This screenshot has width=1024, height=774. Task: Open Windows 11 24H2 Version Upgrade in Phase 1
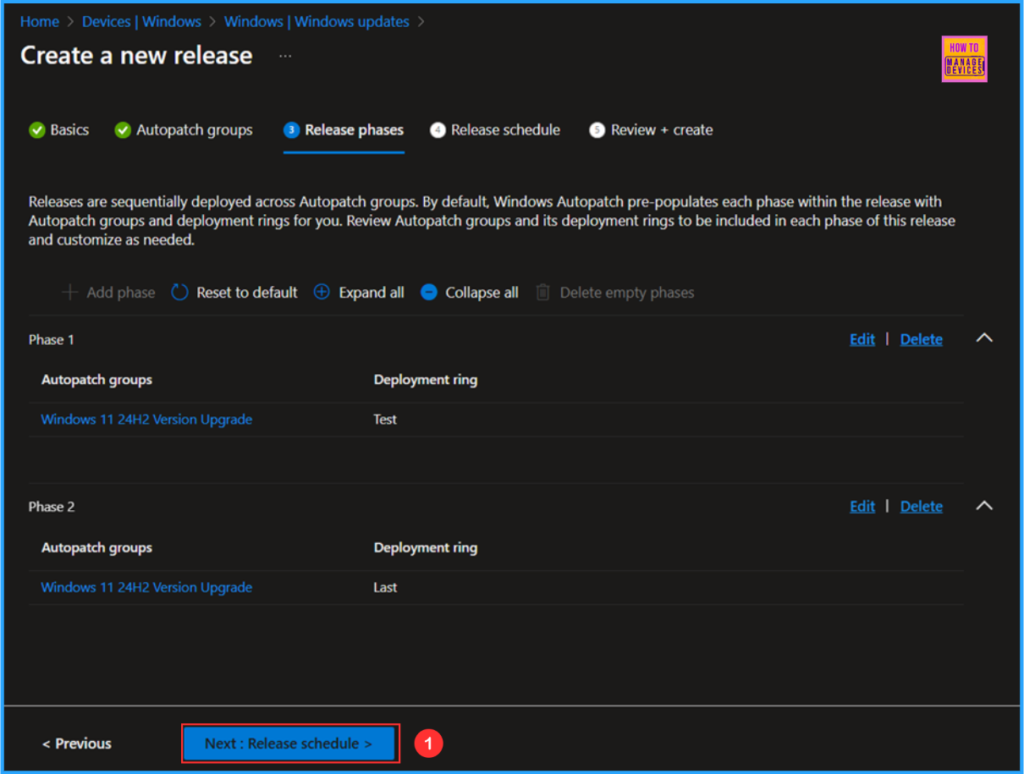[x=146, y=419]
